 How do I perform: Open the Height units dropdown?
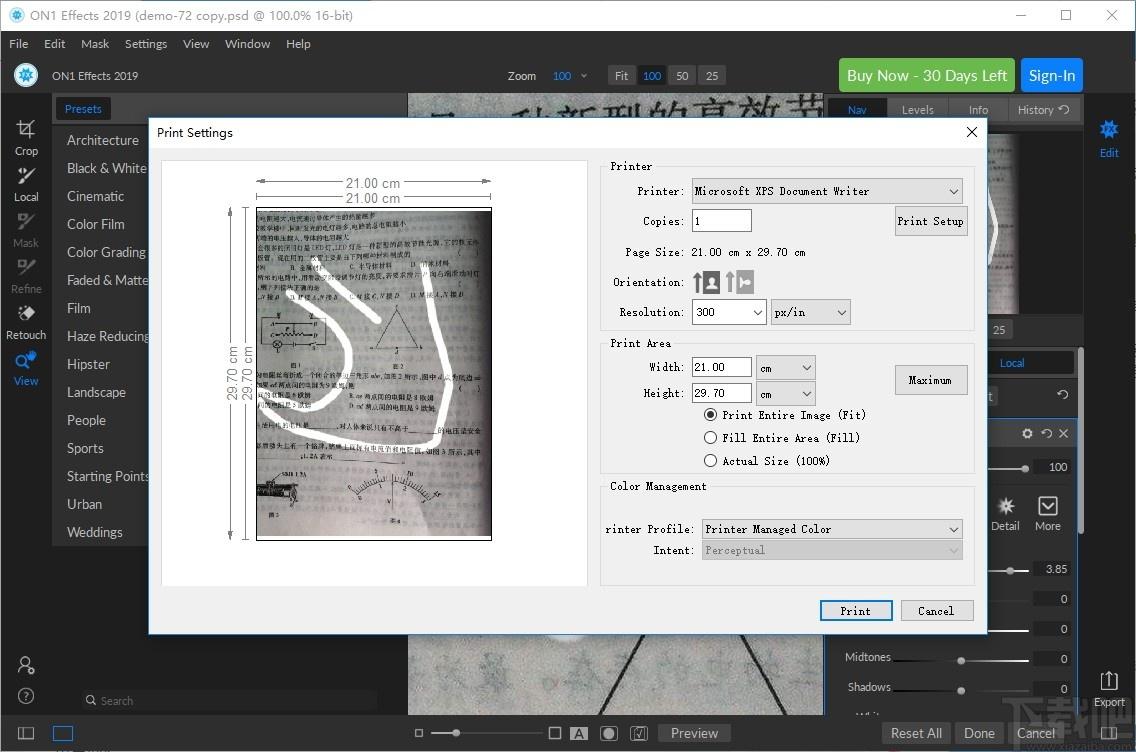(x=786, y=394)
